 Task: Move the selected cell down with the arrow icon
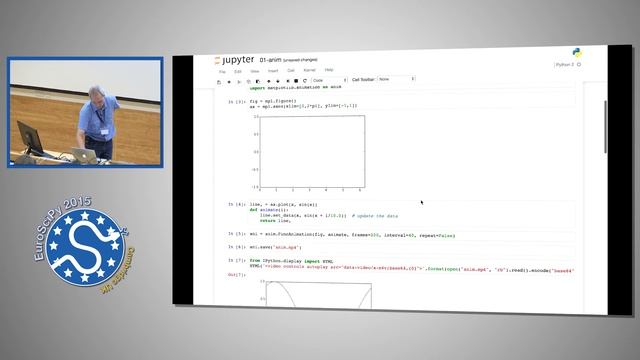[278, 81]
